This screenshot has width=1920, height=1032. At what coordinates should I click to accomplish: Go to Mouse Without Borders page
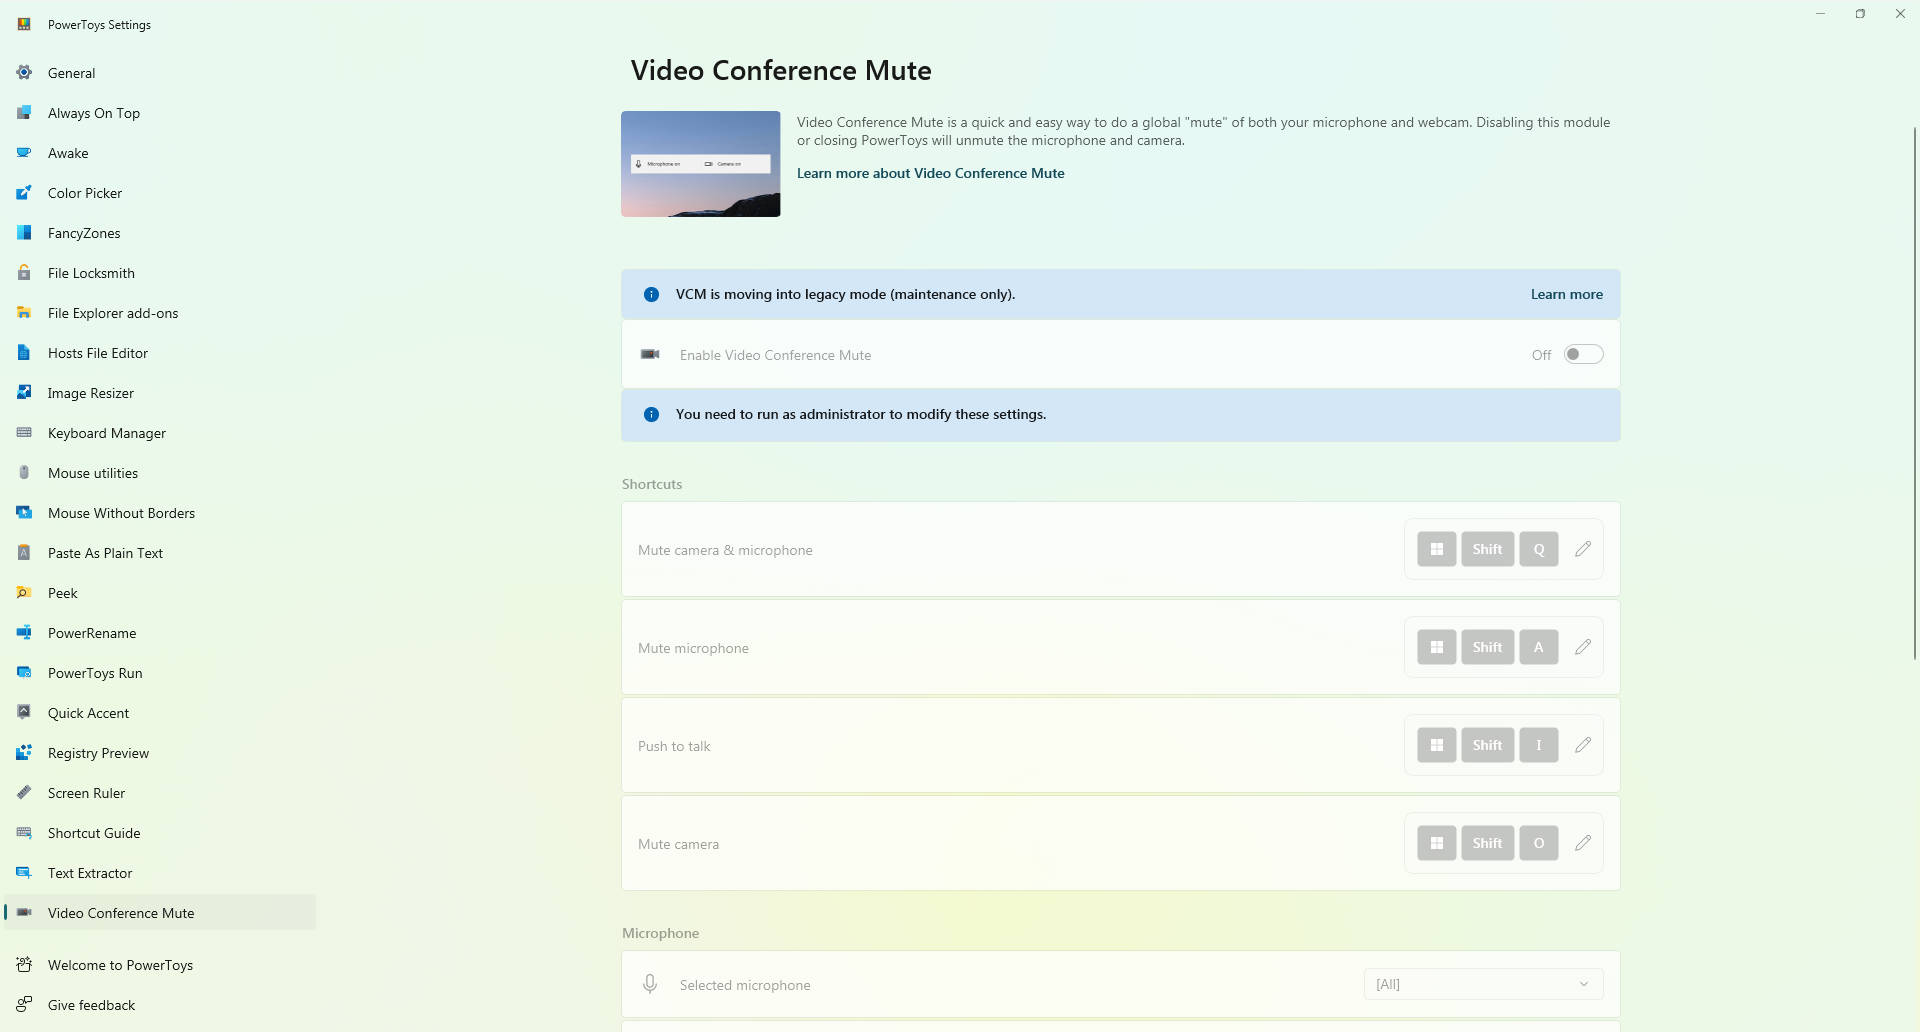coord(121,513)
